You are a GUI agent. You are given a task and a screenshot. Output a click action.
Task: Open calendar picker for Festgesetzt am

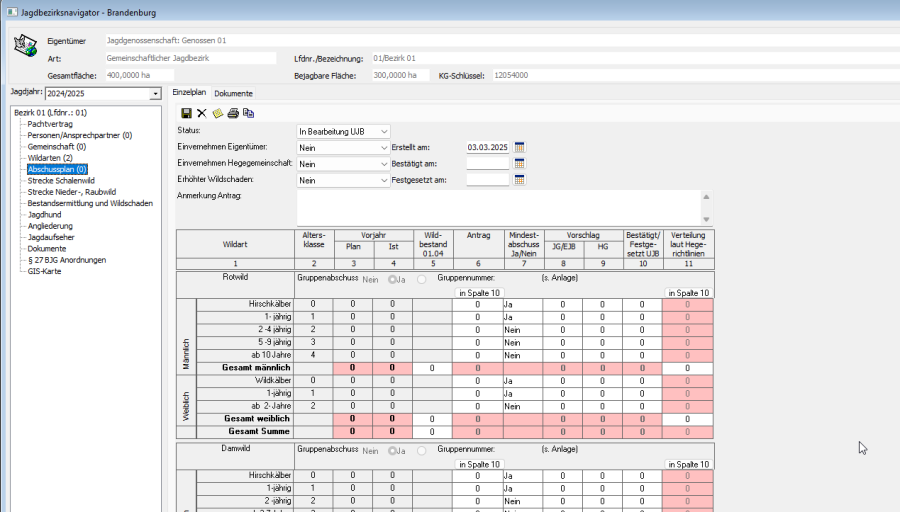pos(519,180)
